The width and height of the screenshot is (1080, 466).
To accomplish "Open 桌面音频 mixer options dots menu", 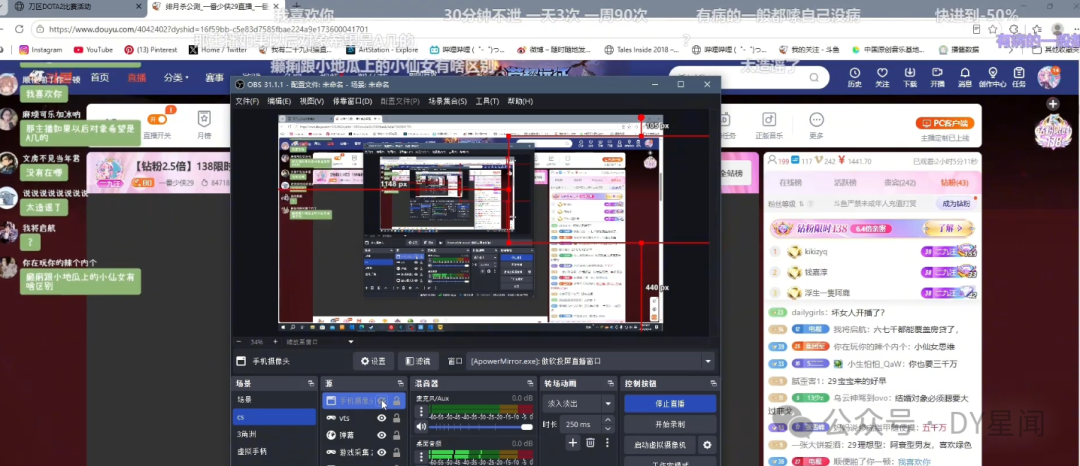I will 422,456.
